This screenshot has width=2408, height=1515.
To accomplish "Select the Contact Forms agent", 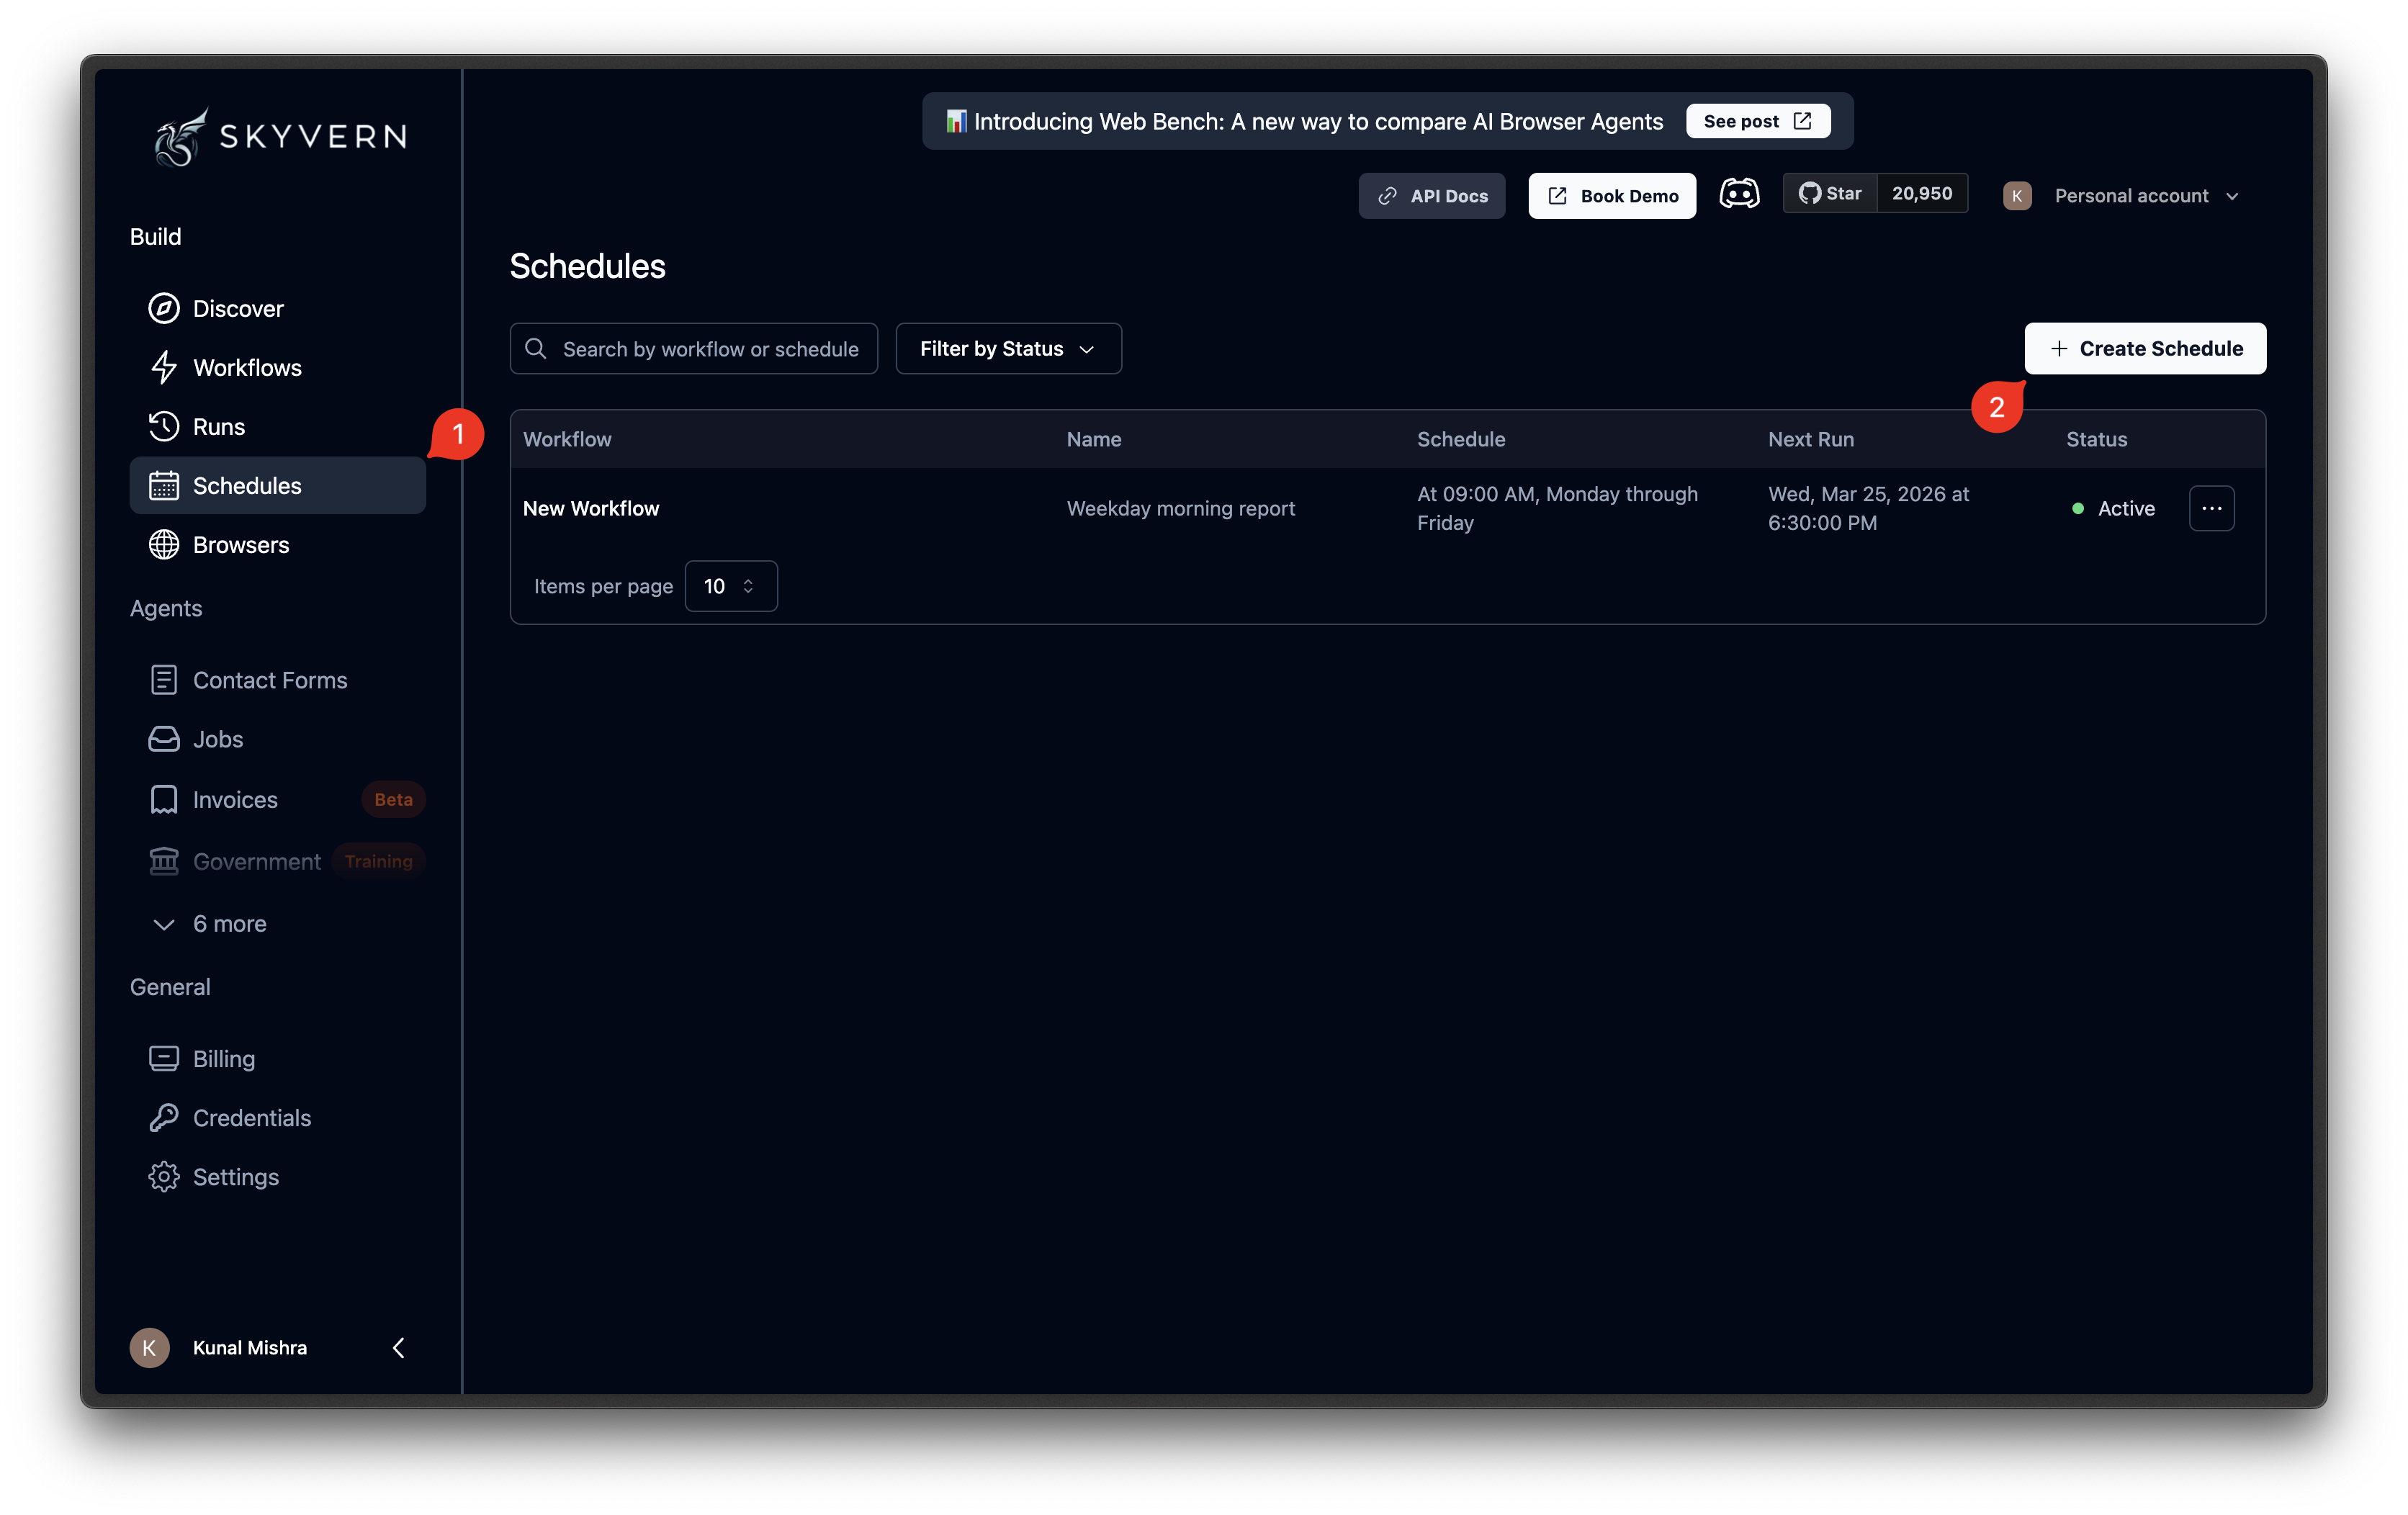I will pyautogui.click(x=270, y=679).
